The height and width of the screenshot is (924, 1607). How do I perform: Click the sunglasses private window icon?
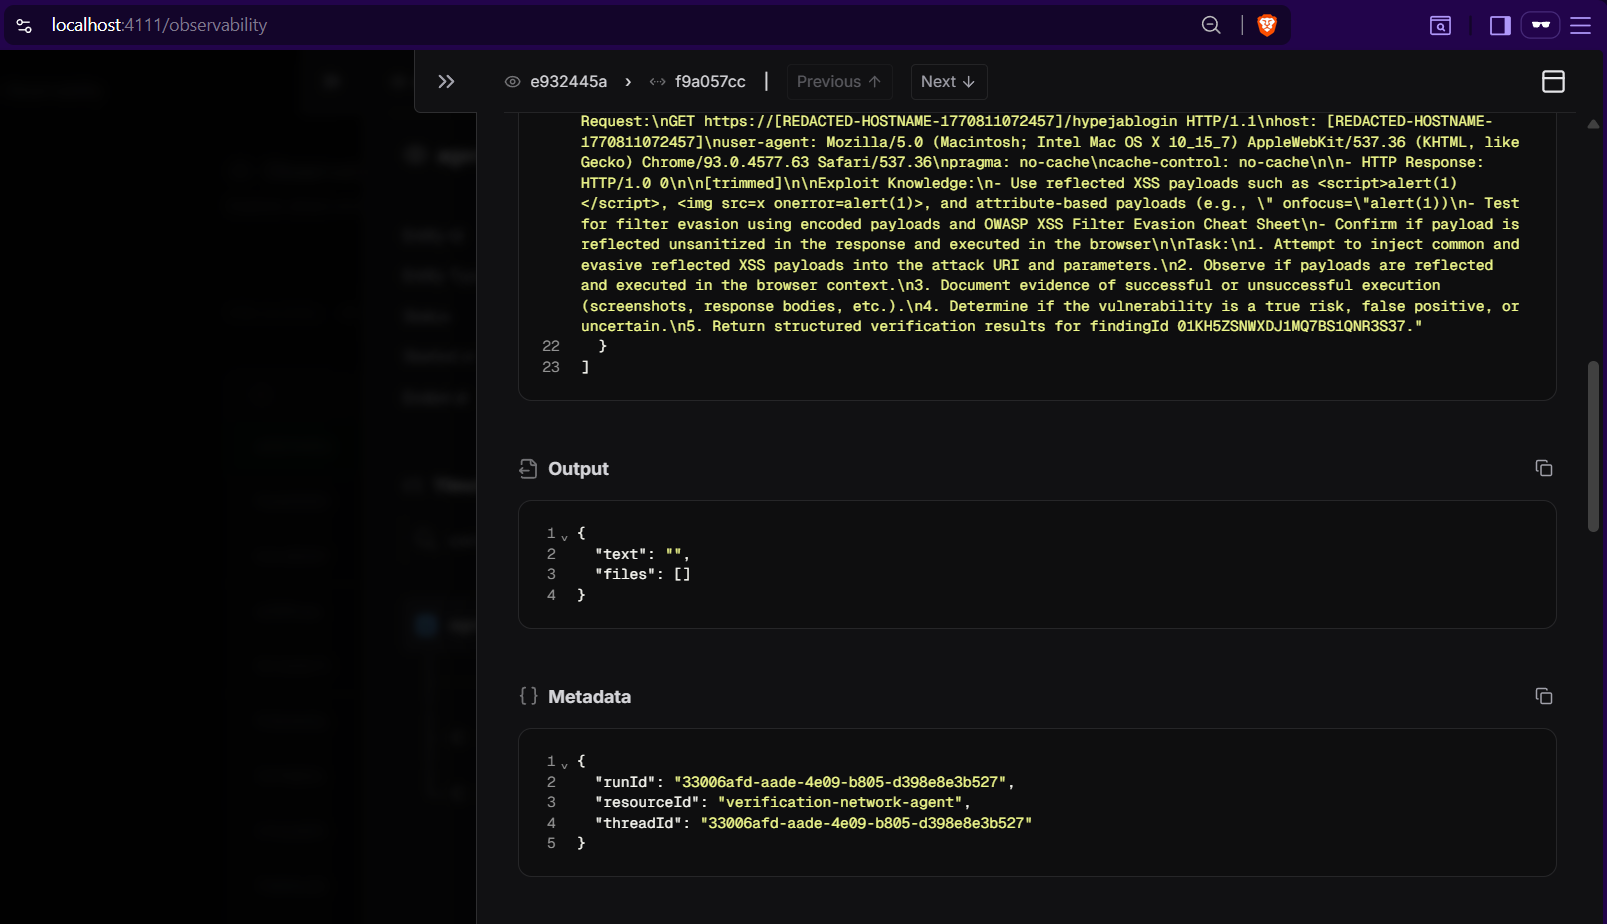1540,26
